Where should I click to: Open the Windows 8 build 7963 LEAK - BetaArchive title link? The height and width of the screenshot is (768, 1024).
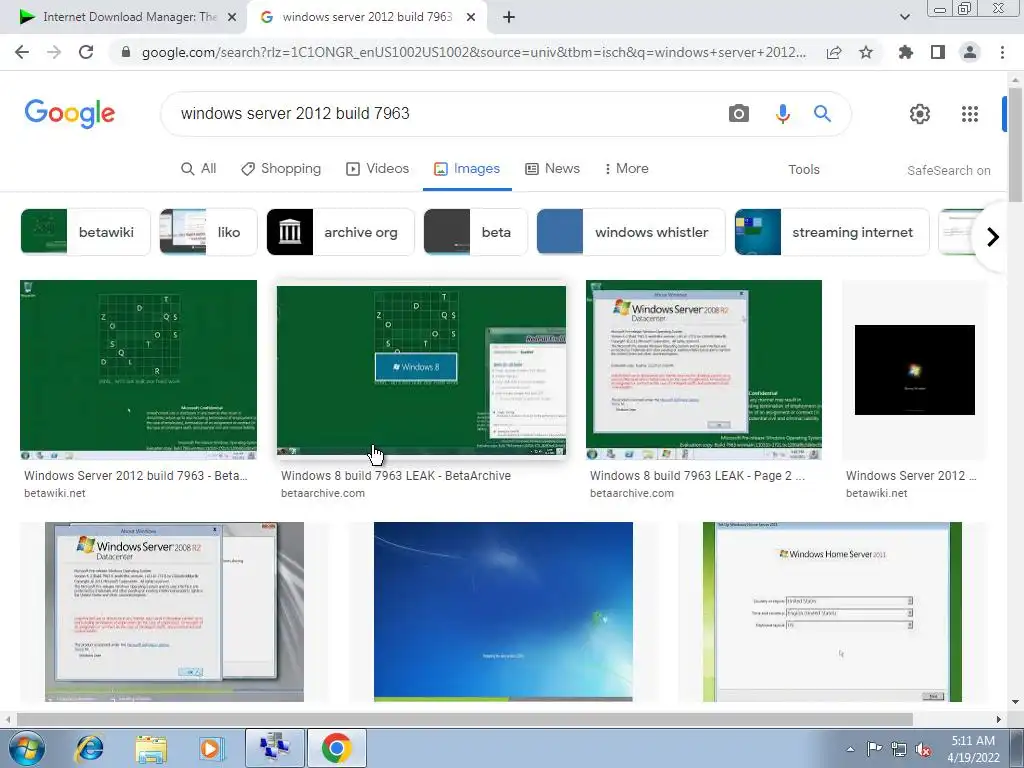coord(396,475)
